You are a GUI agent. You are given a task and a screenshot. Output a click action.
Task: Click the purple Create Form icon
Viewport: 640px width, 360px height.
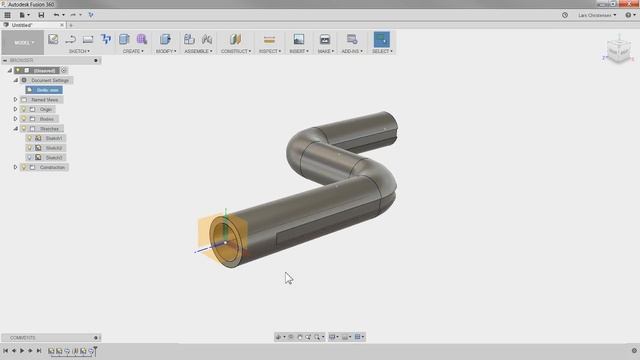coord(142,39)
